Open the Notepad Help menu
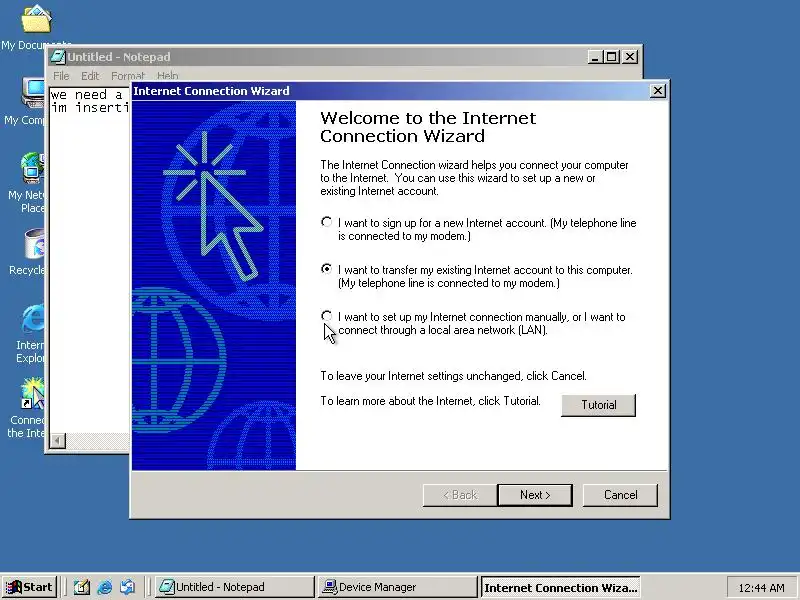Screen dimensions: 800x600 click(168, 76)
